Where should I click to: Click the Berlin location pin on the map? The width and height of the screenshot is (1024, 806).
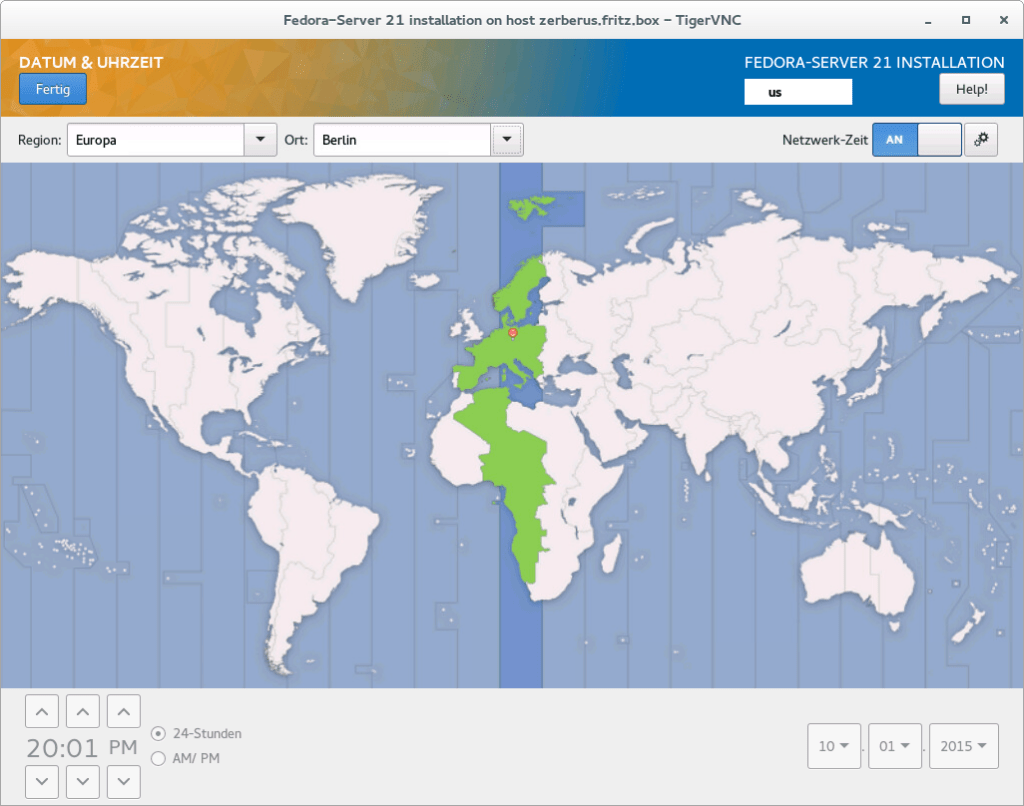click(x=513, y=332)
